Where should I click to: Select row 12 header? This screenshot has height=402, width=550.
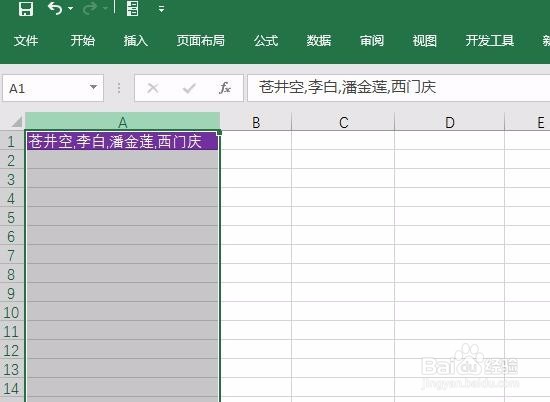coord(11,350)
